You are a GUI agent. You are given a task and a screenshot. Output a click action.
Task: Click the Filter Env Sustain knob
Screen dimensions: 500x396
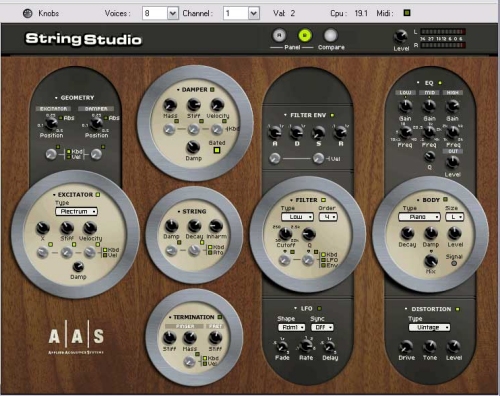(x=318, y=133)
